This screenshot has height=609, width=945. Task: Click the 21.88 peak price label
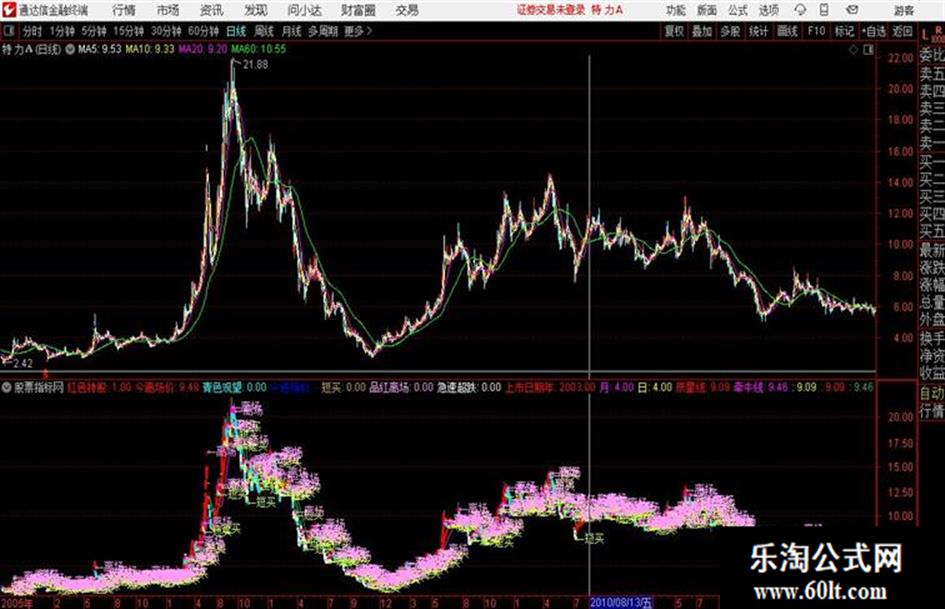[x=255, y=65]
